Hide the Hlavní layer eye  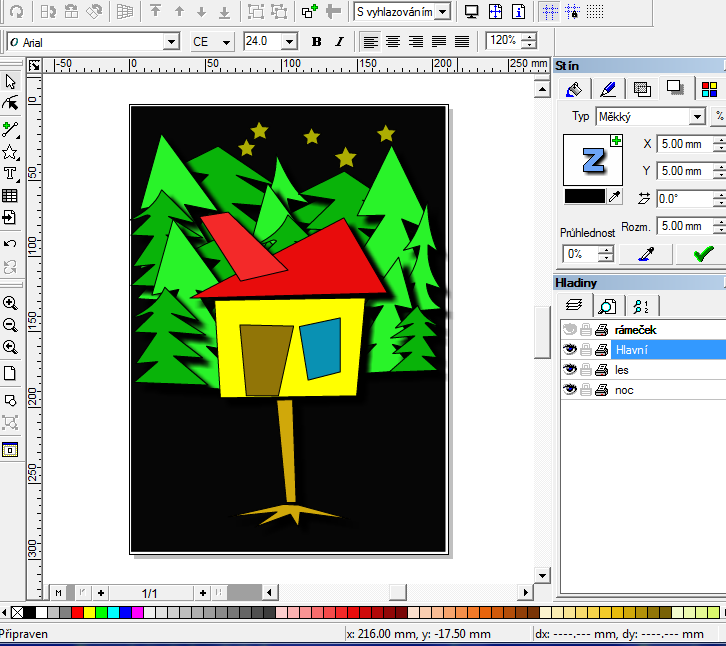(570, 350)
